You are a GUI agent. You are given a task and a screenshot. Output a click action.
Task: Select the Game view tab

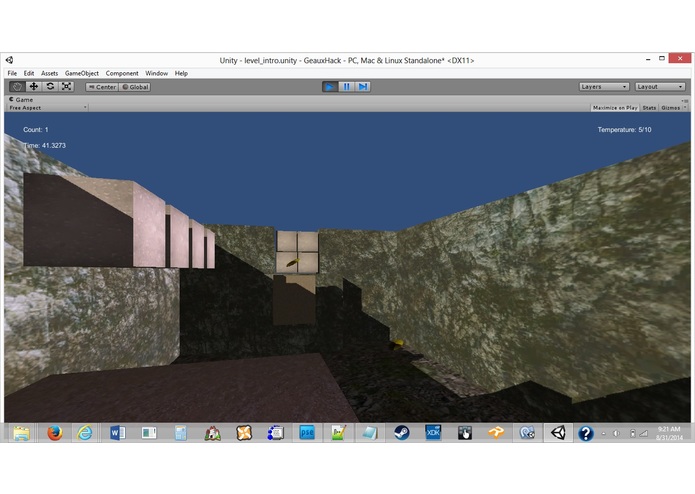pyautogui.click(x=21, y=100)
